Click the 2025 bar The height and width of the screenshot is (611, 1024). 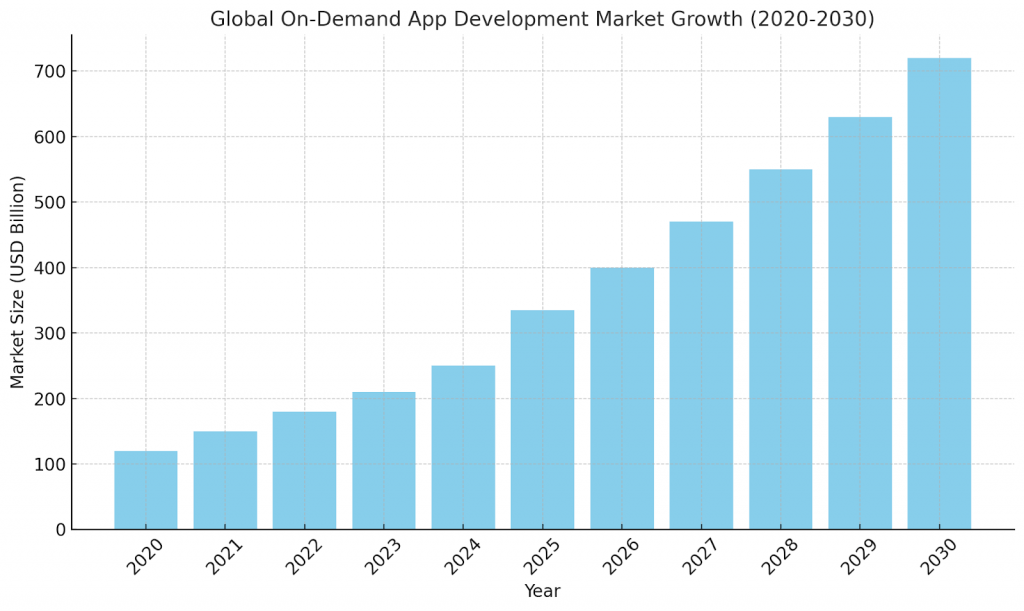coord(541,420)
